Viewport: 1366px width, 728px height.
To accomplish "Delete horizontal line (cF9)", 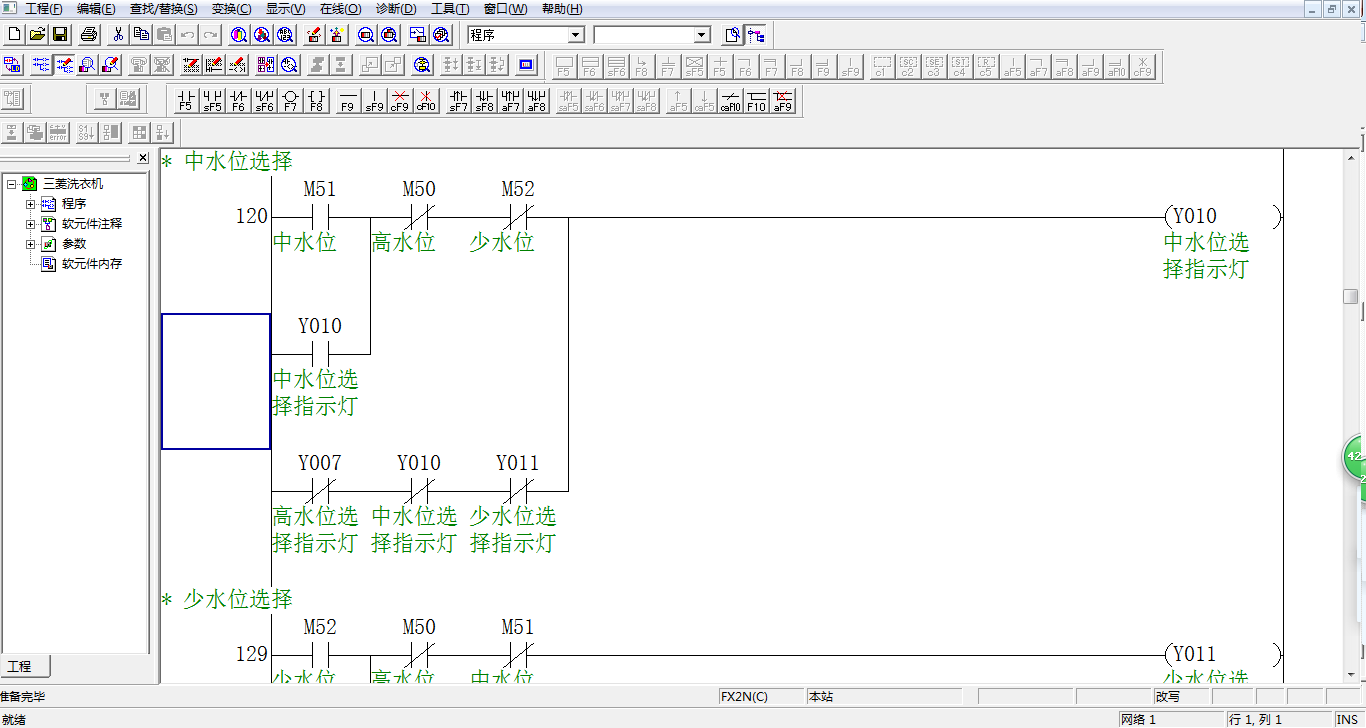I will point(400,100).
